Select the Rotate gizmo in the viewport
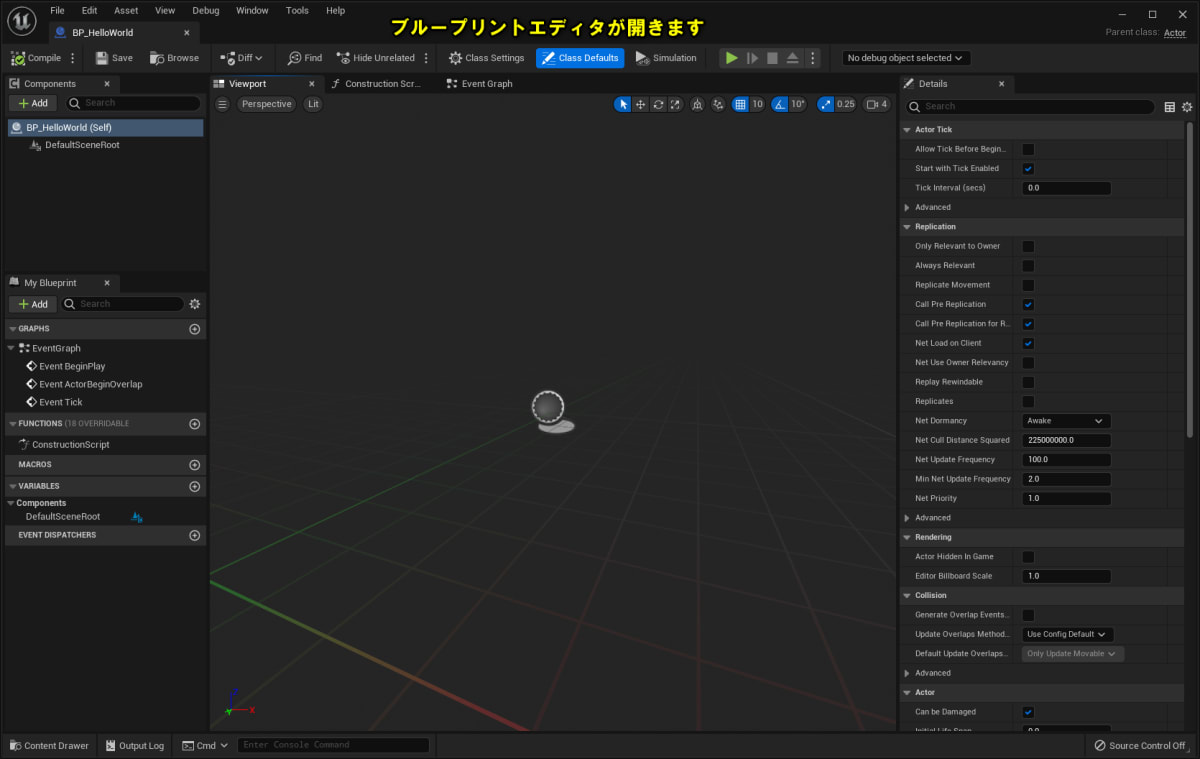This screenshot has height=759, width=1200. coord(657,104)
